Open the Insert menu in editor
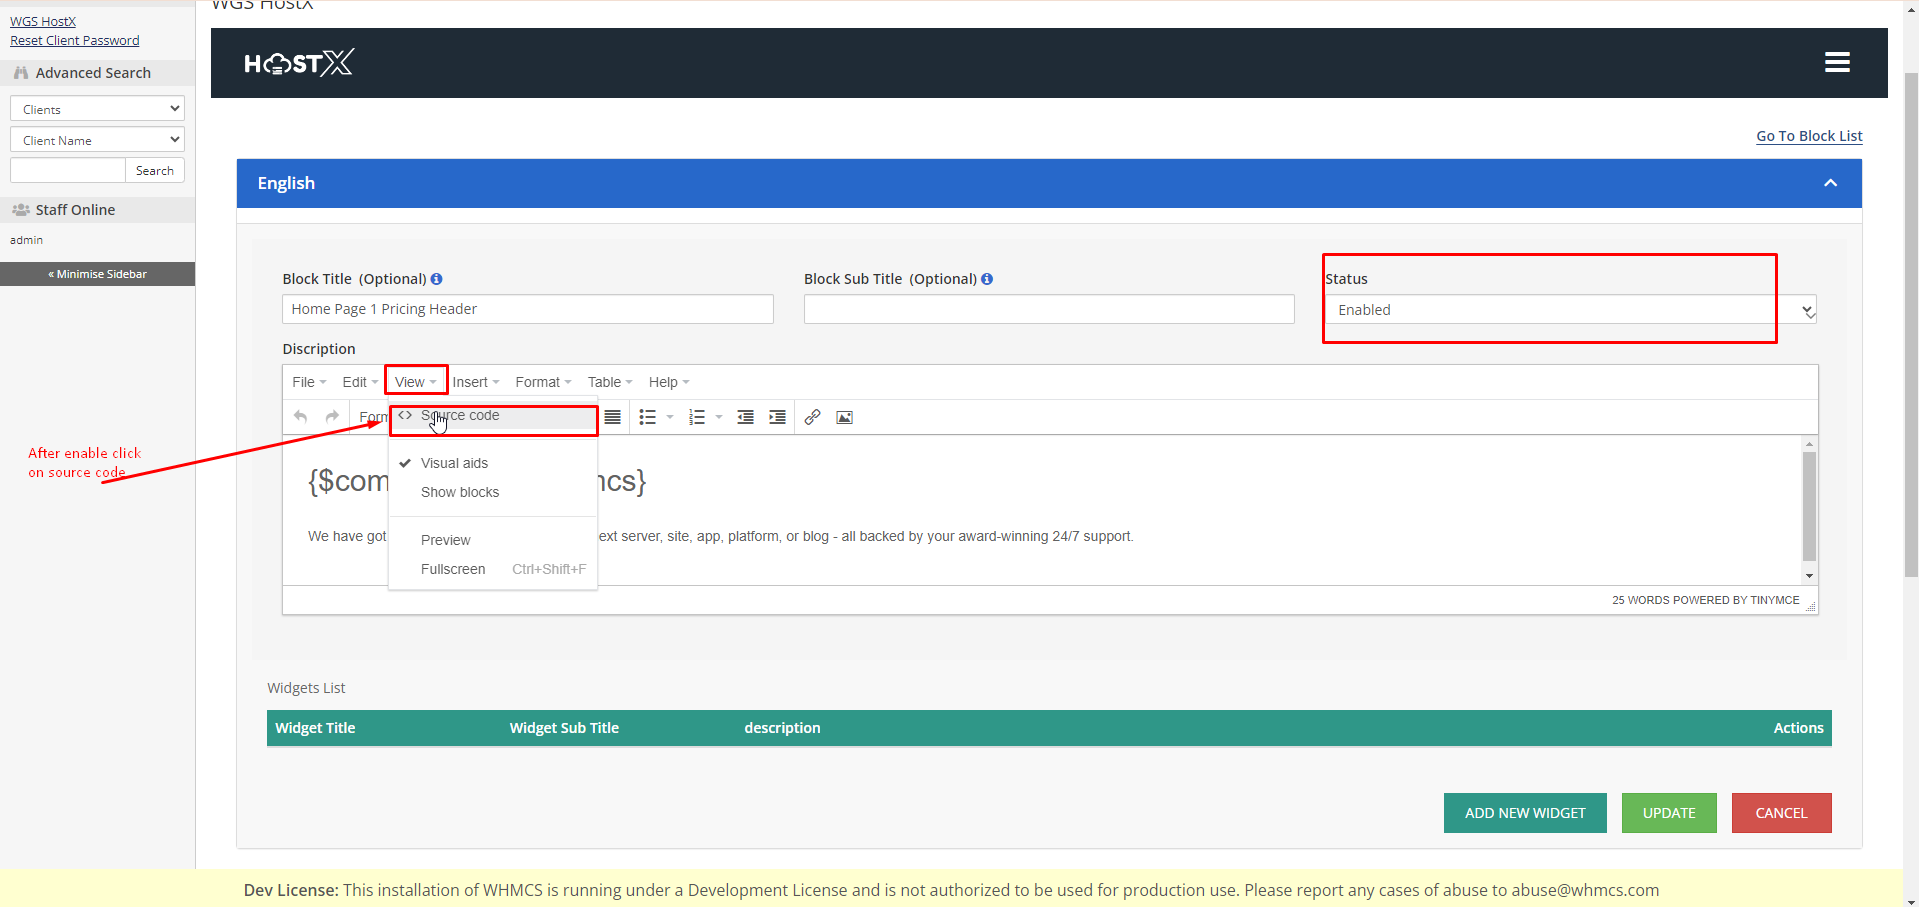The width and height of the screenshot is (1919, 907). click(475, 382)
